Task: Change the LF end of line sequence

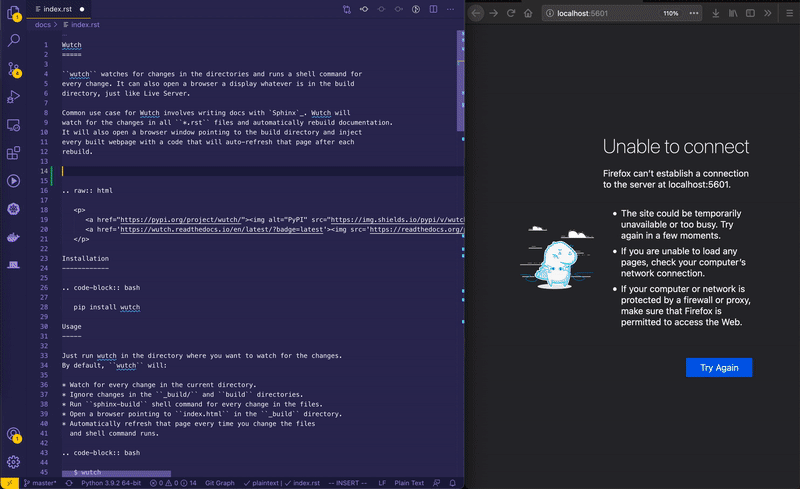Action: click(x=382, y=483)
